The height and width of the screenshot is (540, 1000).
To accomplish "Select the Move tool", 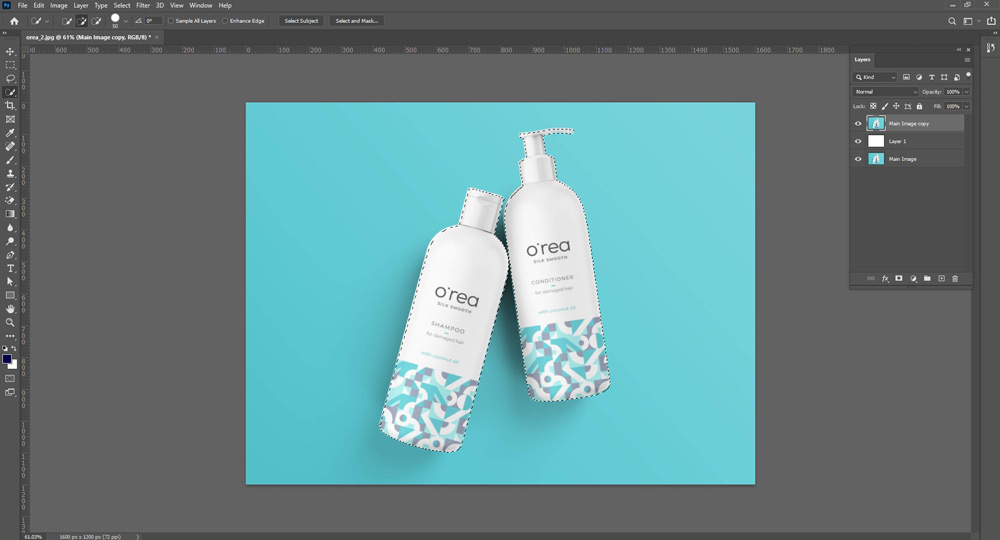I will point(10,51).
